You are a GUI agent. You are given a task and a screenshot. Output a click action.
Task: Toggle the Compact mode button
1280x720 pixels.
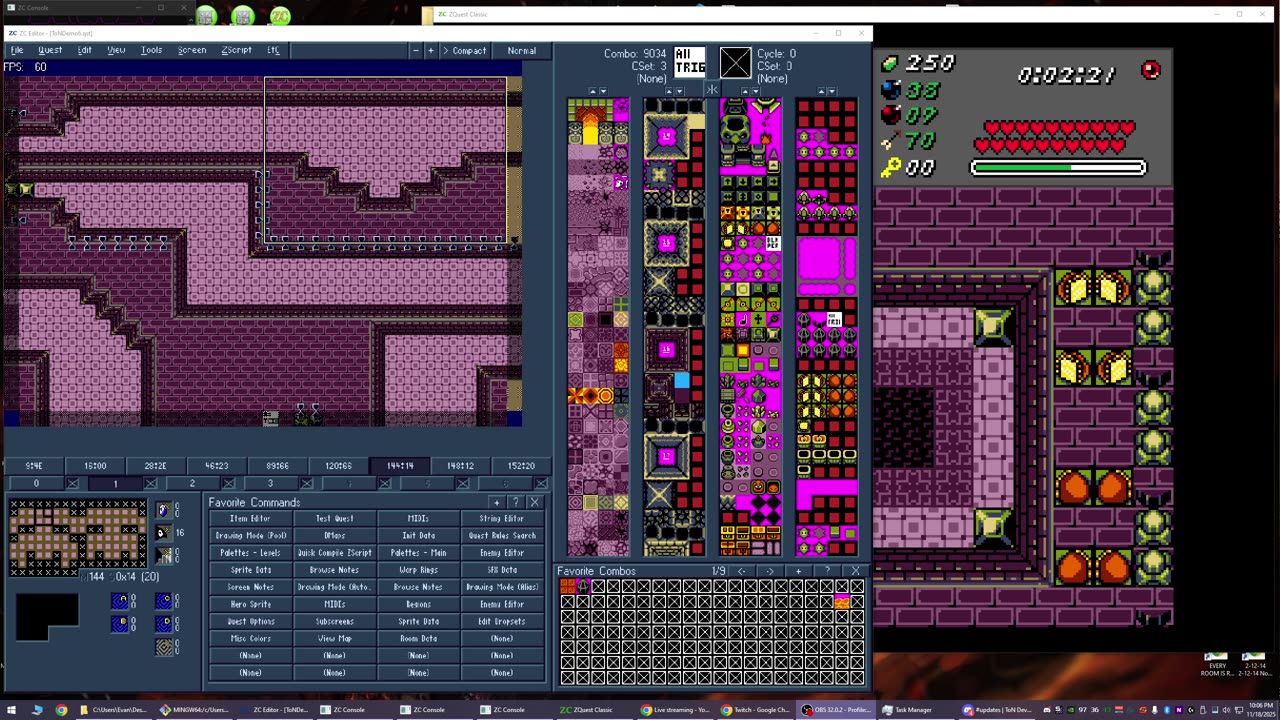(464, 51)
